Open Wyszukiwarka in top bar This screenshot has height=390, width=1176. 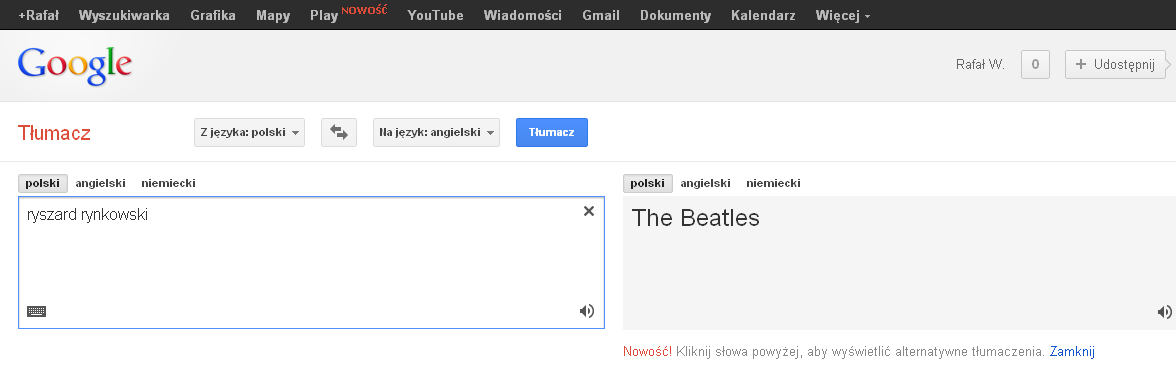coord(124,15)
